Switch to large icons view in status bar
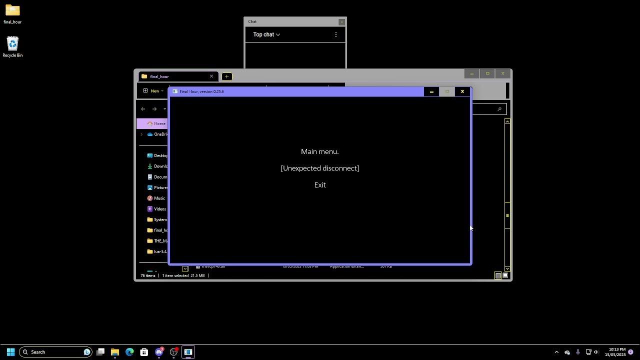This screenshot has height=360, width=640. [505, 276]
